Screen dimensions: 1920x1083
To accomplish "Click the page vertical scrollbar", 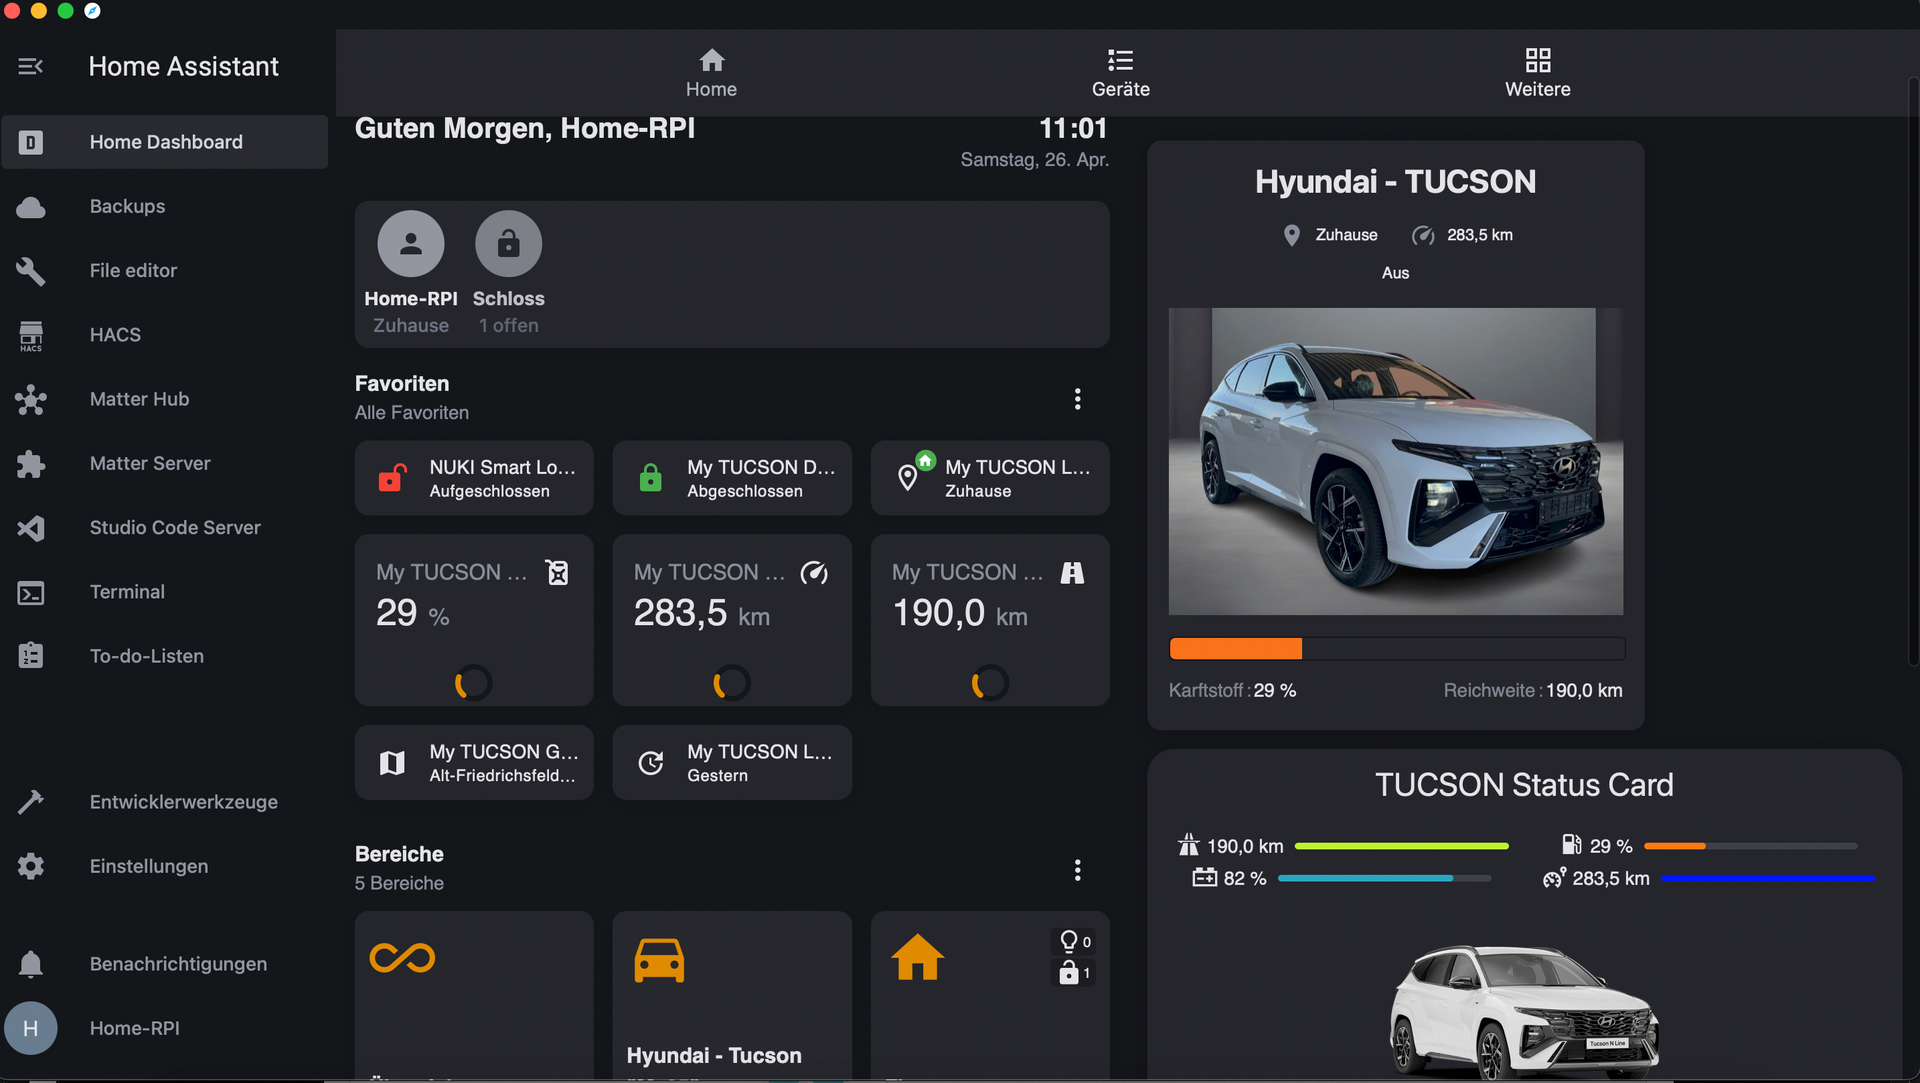I will tap(1912, 370).
